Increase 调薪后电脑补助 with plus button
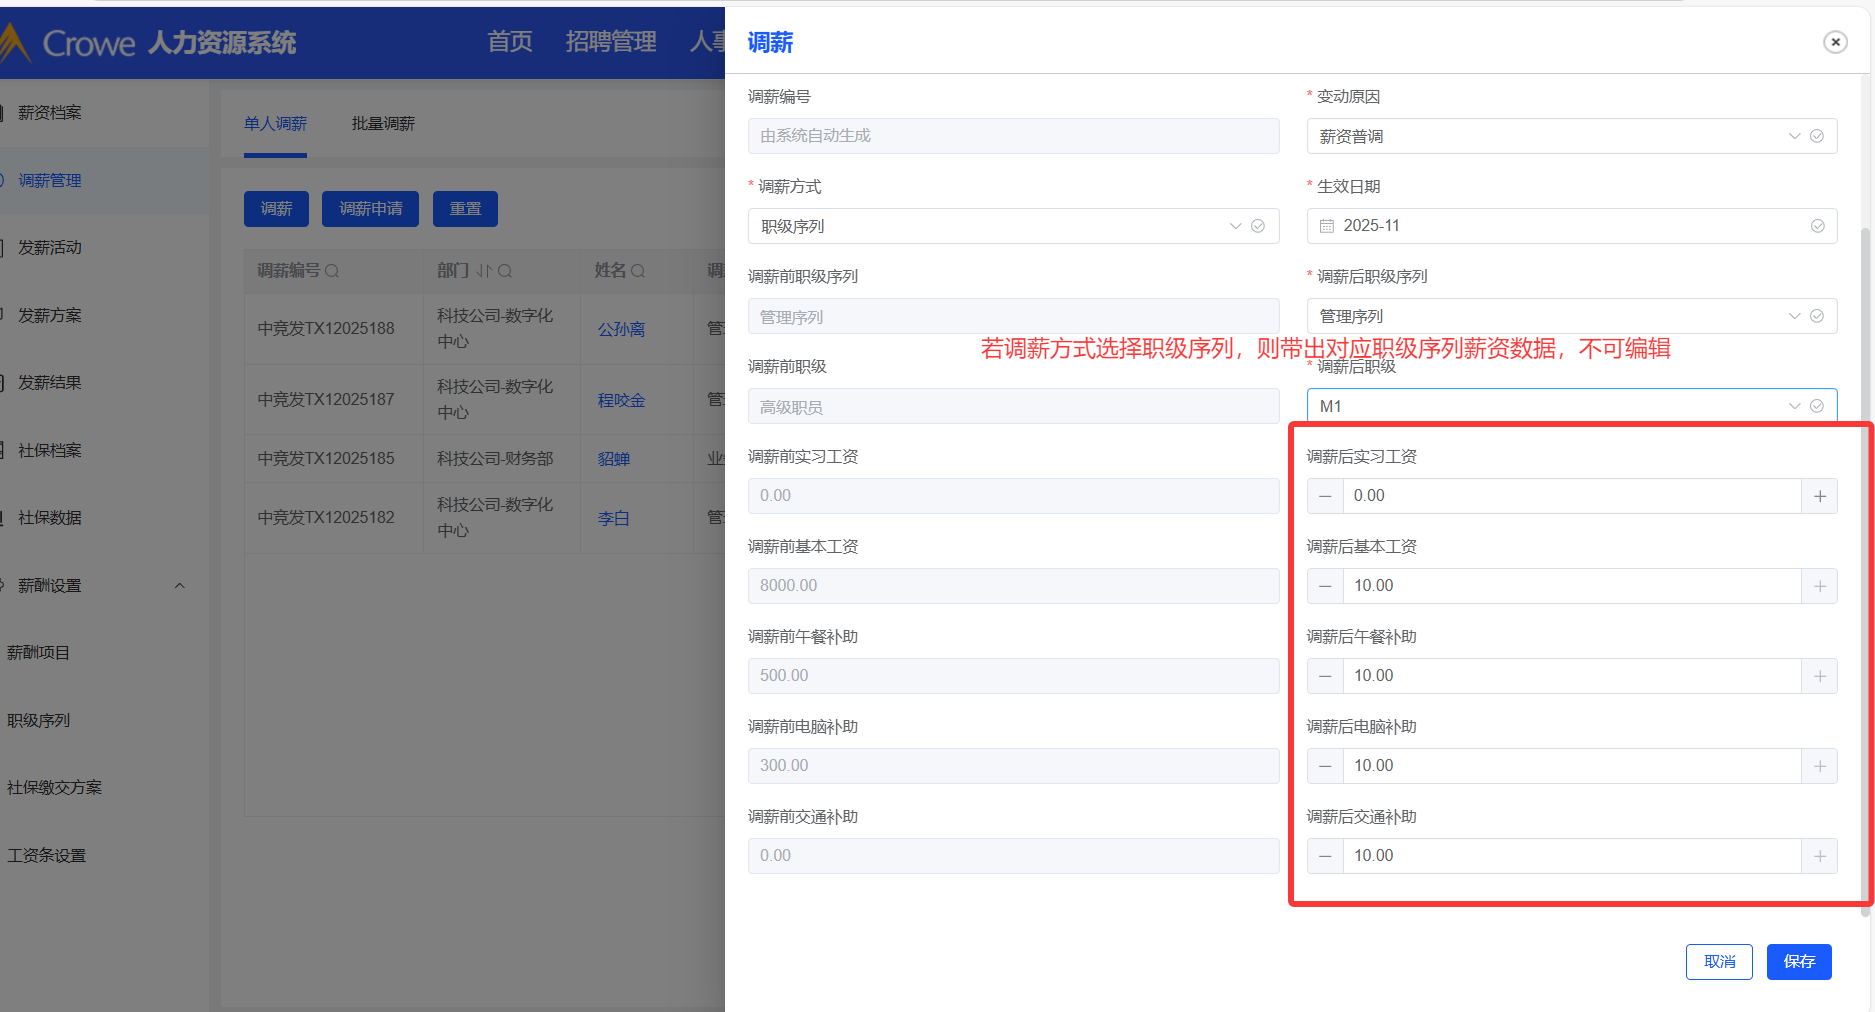 (x=1820, y=766)
